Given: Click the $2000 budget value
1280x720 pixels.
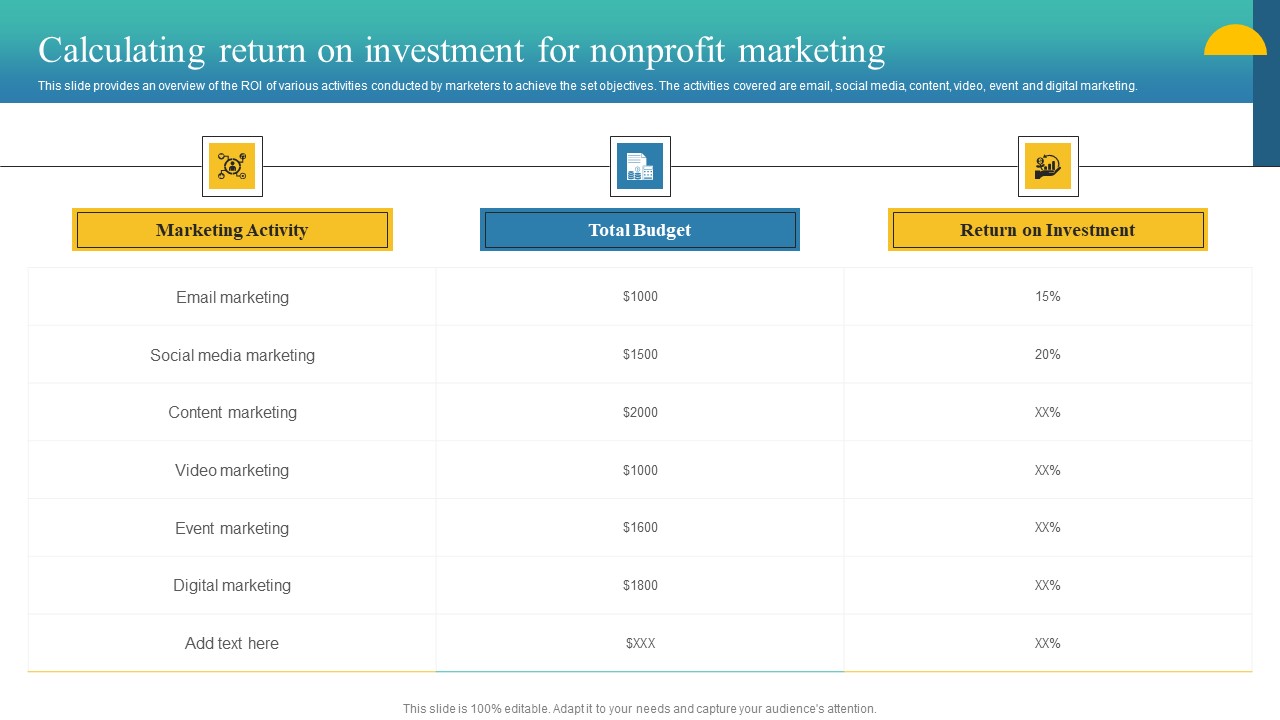Looking at the screenshot, I should click(x=640, y=412).
